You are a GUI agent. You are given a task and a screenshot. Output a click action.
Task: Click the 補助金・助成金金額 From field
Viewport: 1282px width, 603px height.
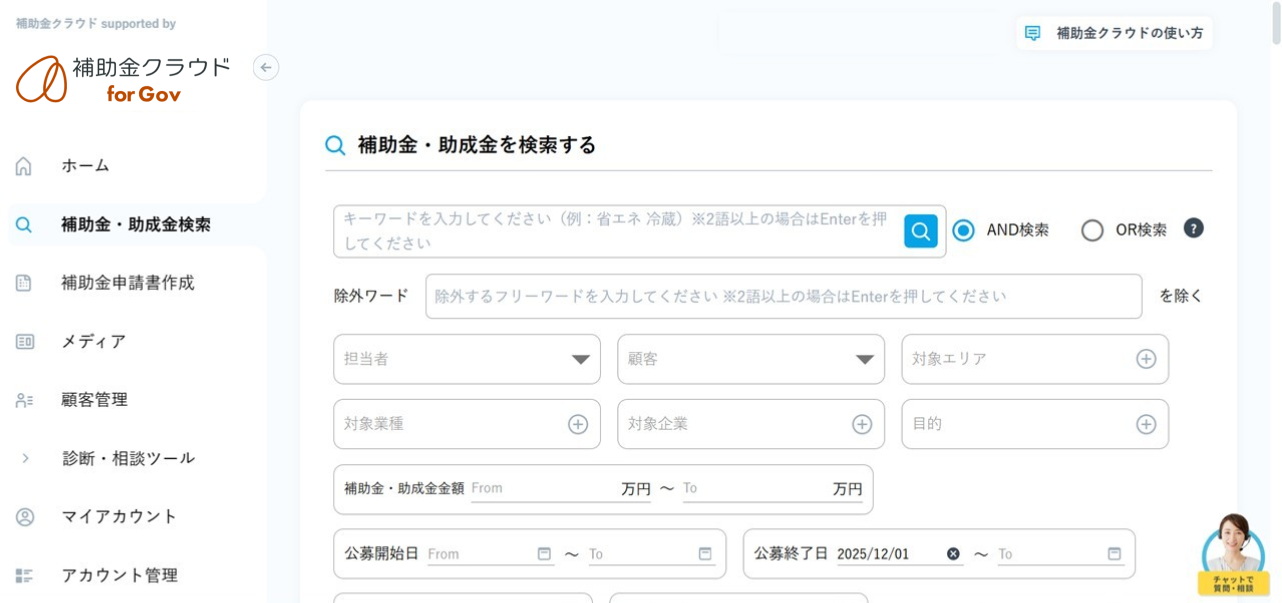click(544, 488)
